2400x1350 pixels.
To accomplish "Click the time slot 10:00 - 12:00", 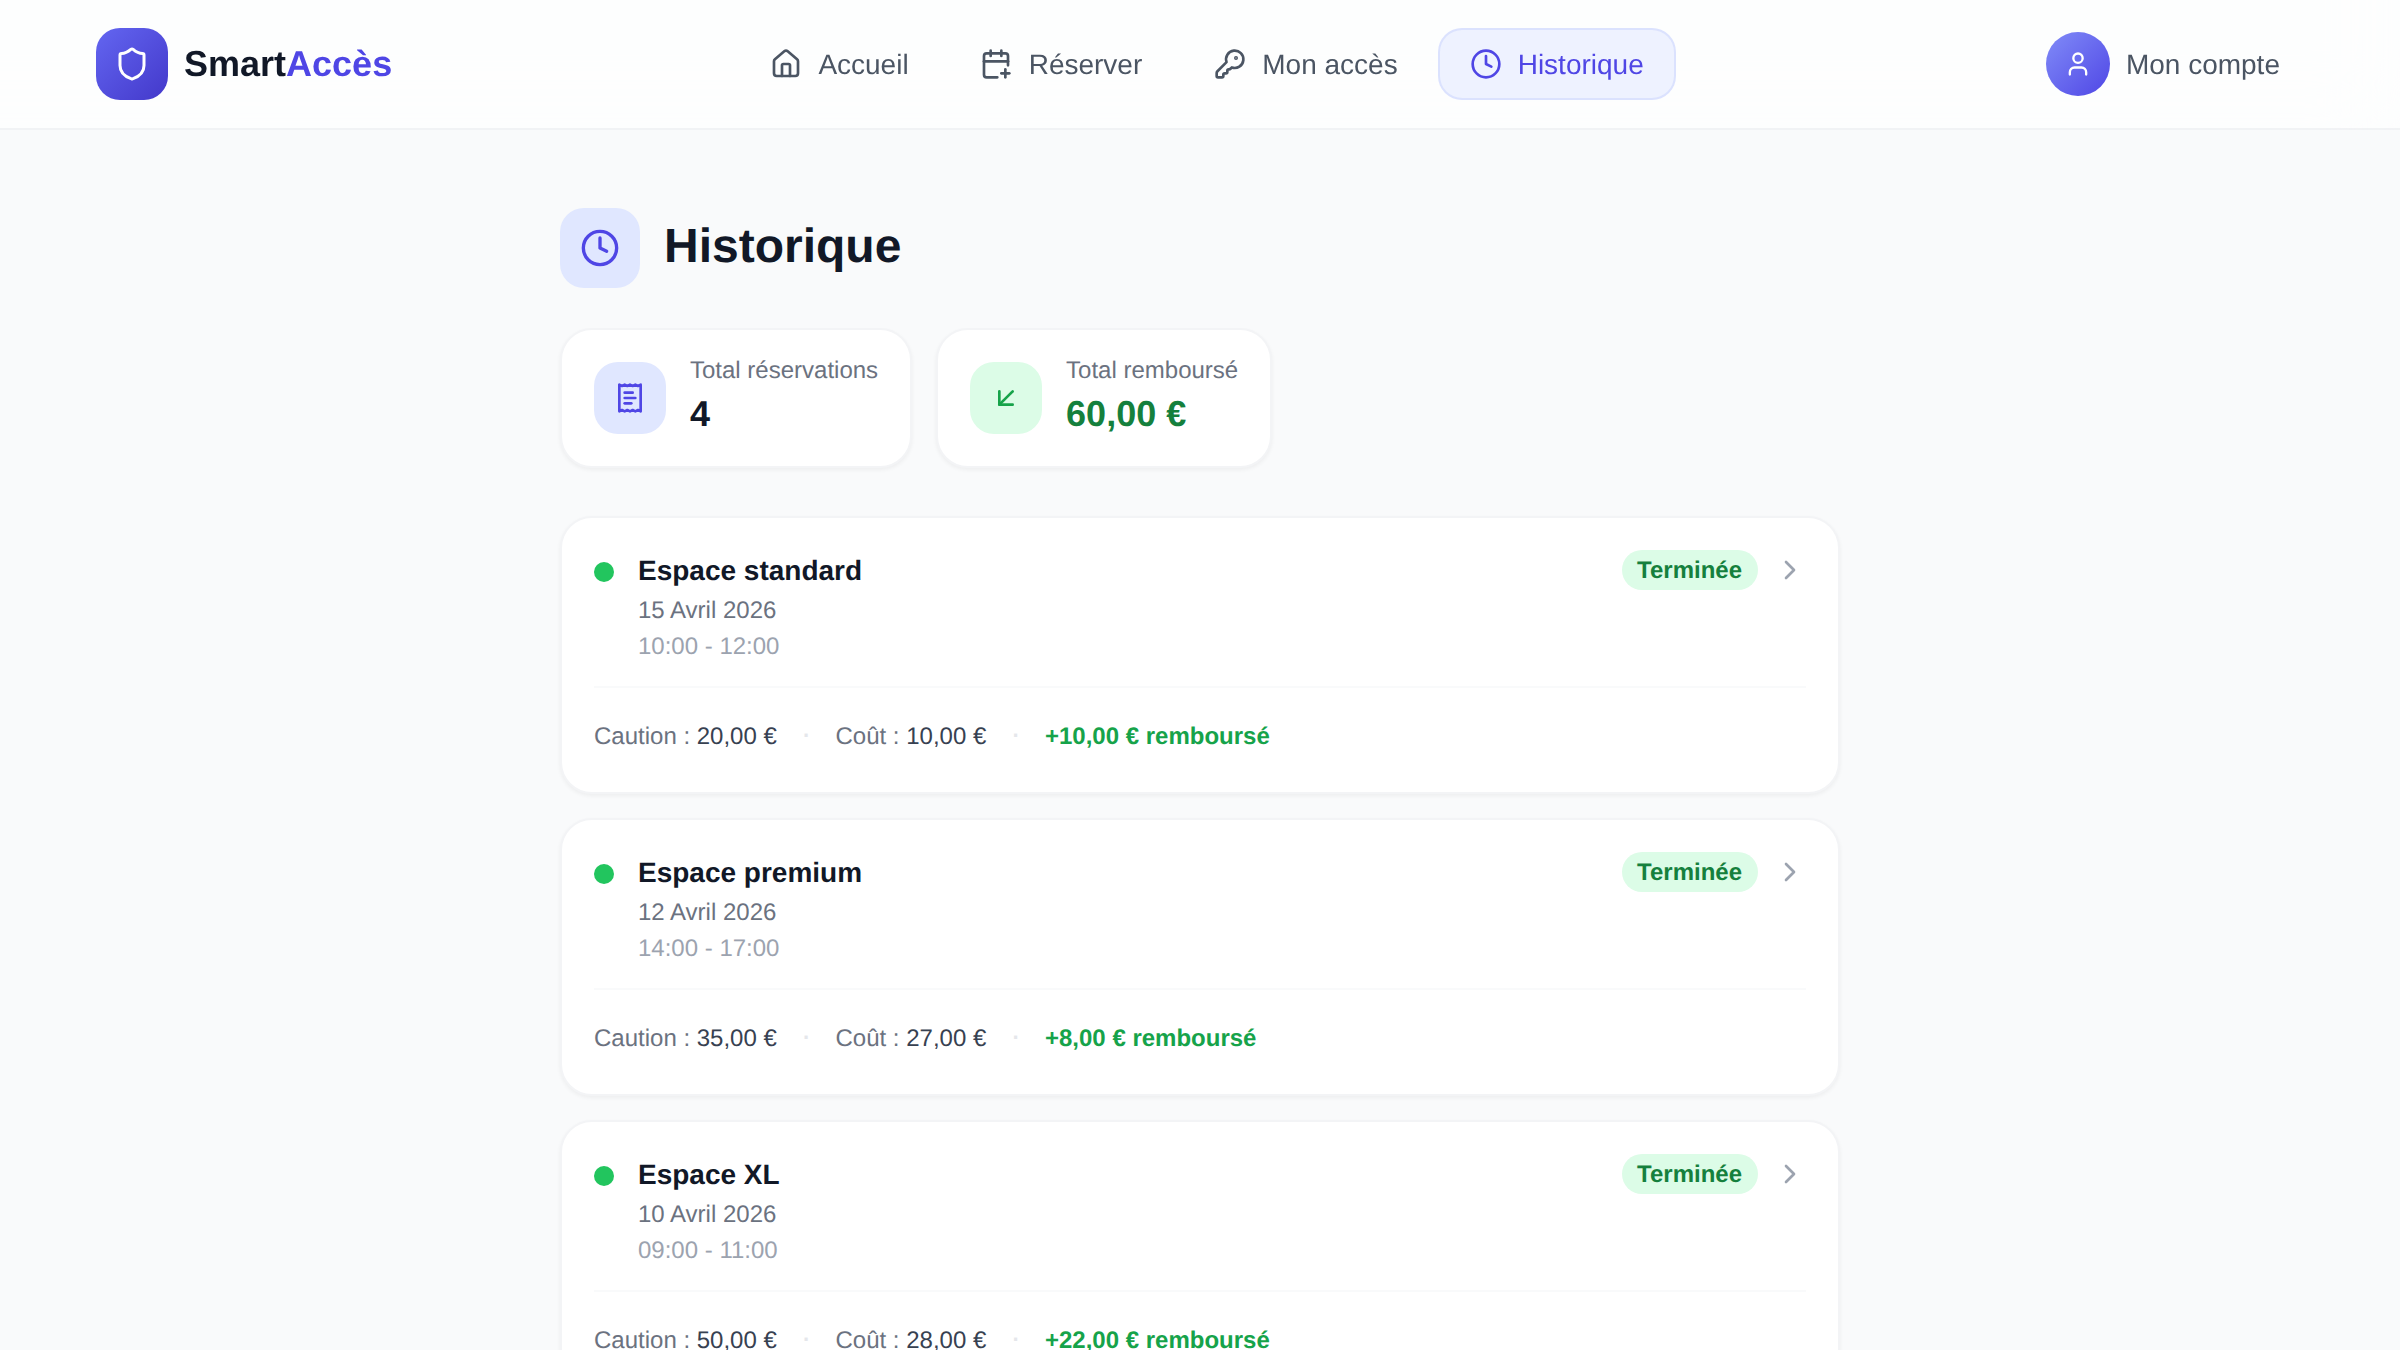I will [x=709, y=646].
